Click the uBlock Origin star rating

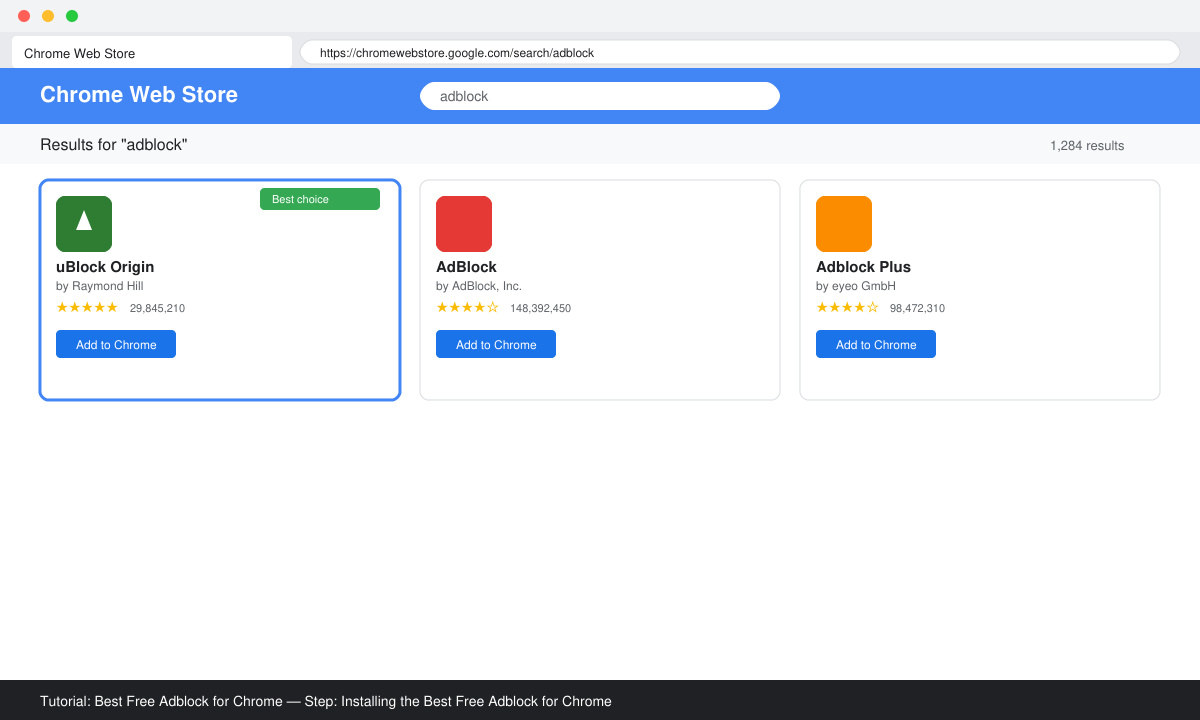point(87,307)
